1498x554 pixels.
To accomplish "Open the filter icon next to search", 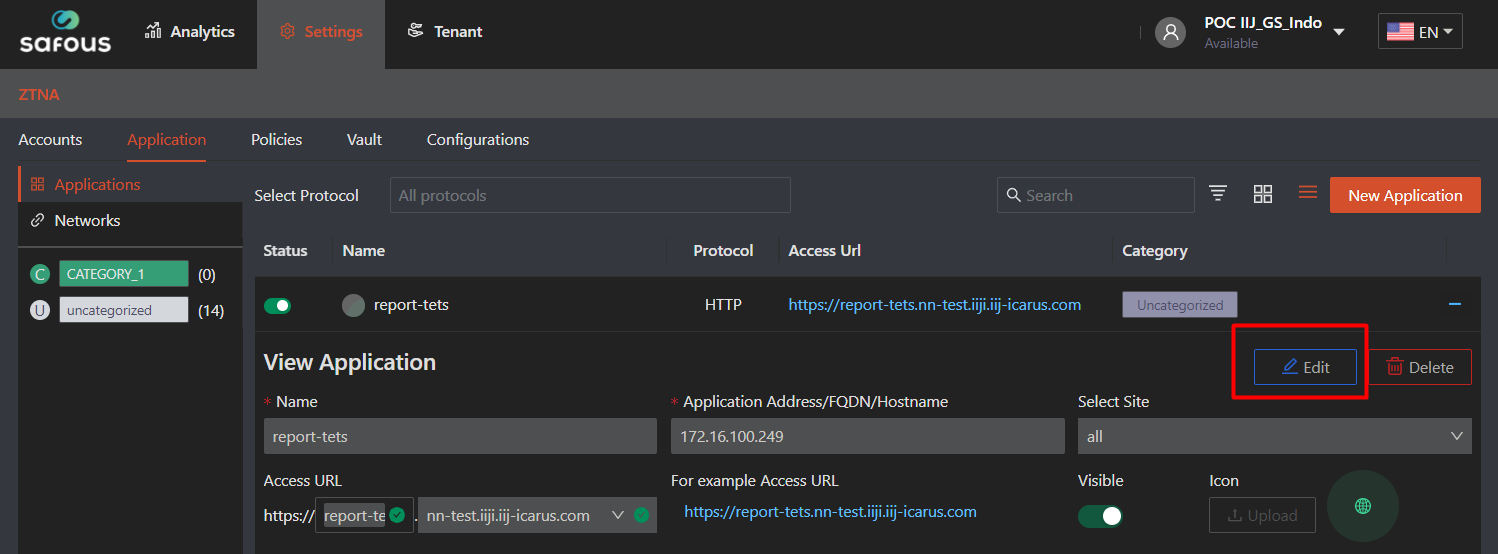I will tap(1218, 194).
